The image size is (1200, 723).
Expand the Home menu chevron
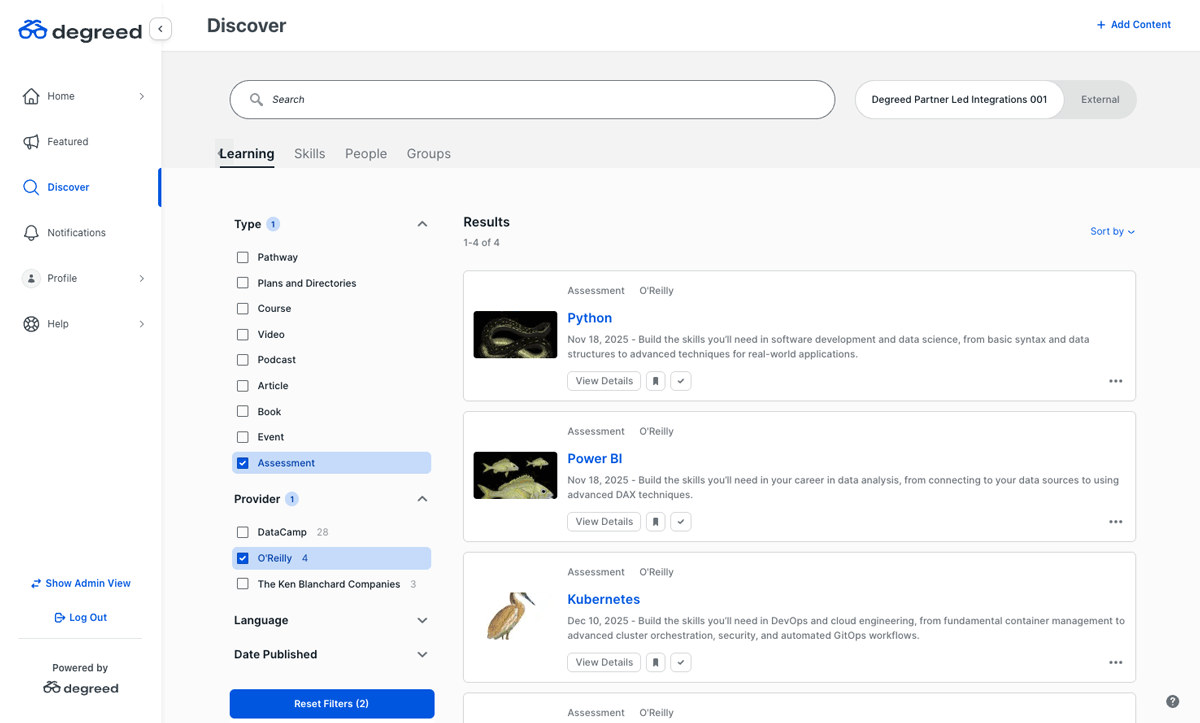point(141,97)
